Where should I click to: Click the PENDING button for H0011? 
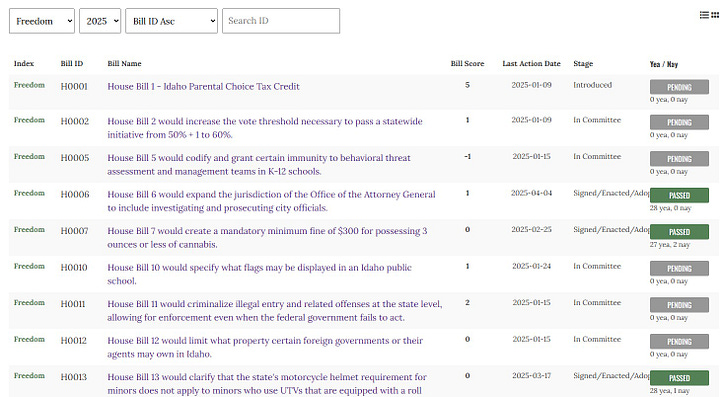coord(679,305)
